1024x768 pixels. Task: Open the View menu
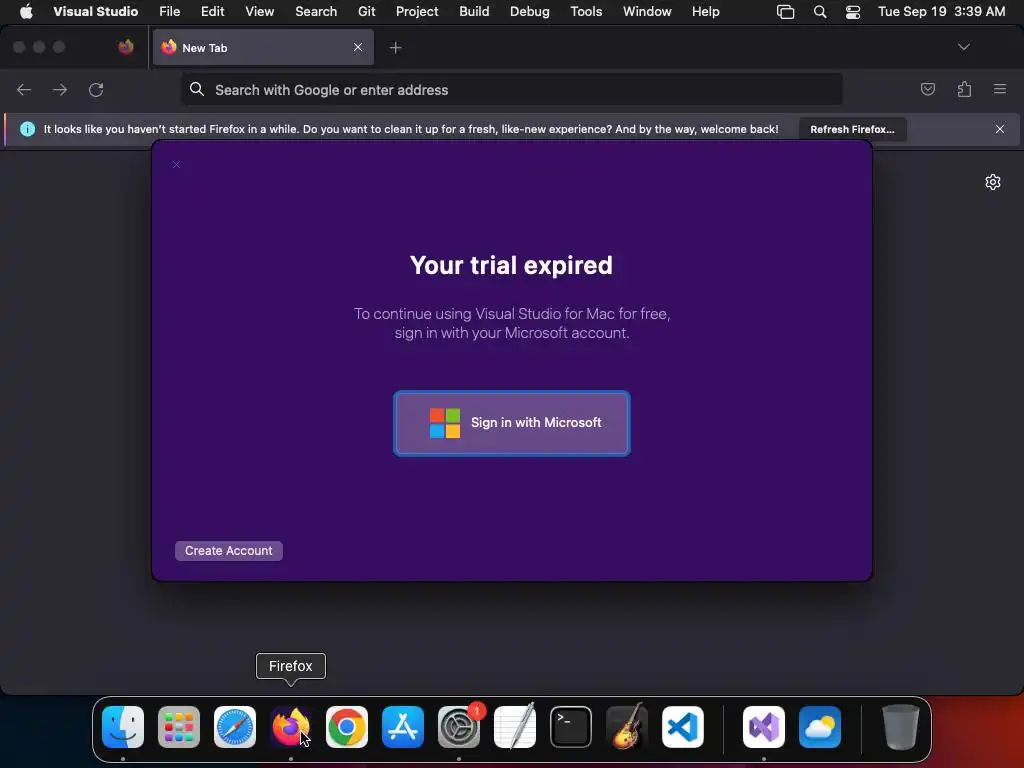[259, 11]
